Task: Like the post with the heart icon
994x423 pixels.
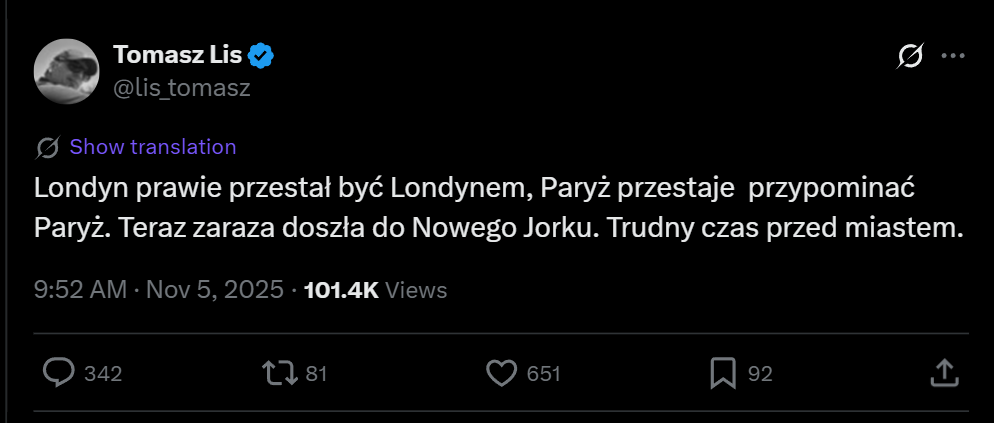Action: point(500,373)
